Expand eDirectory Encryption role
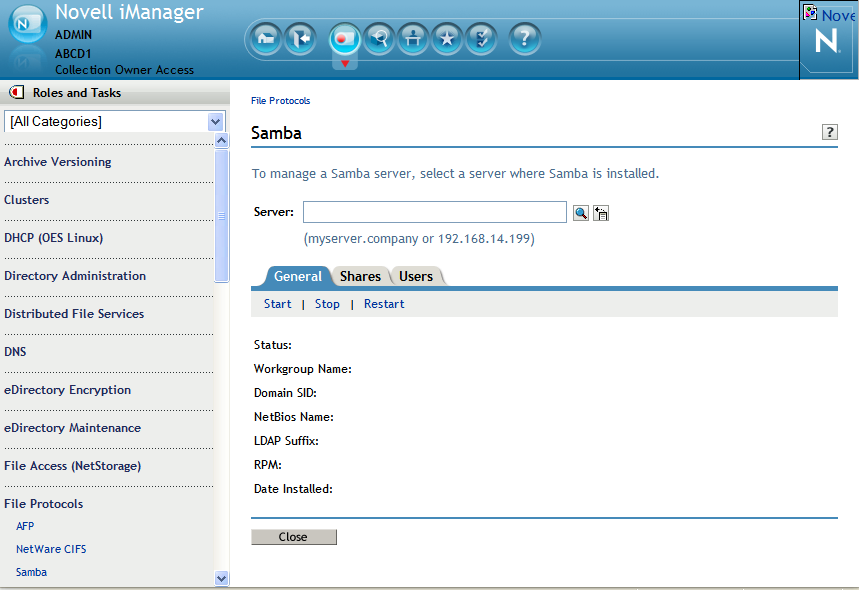The width and height of the screenshot is (859, 590). pos(67,390)
